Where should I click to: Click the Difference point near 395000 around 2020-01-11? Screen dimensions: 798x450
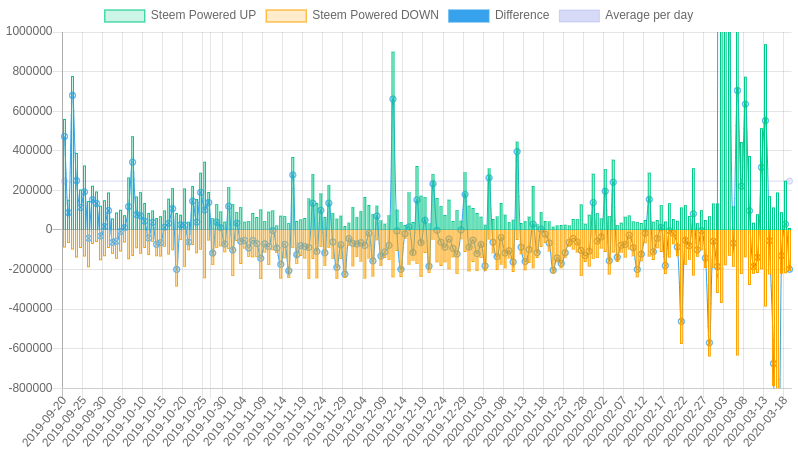pyautogui.click(x=517, y=152)
